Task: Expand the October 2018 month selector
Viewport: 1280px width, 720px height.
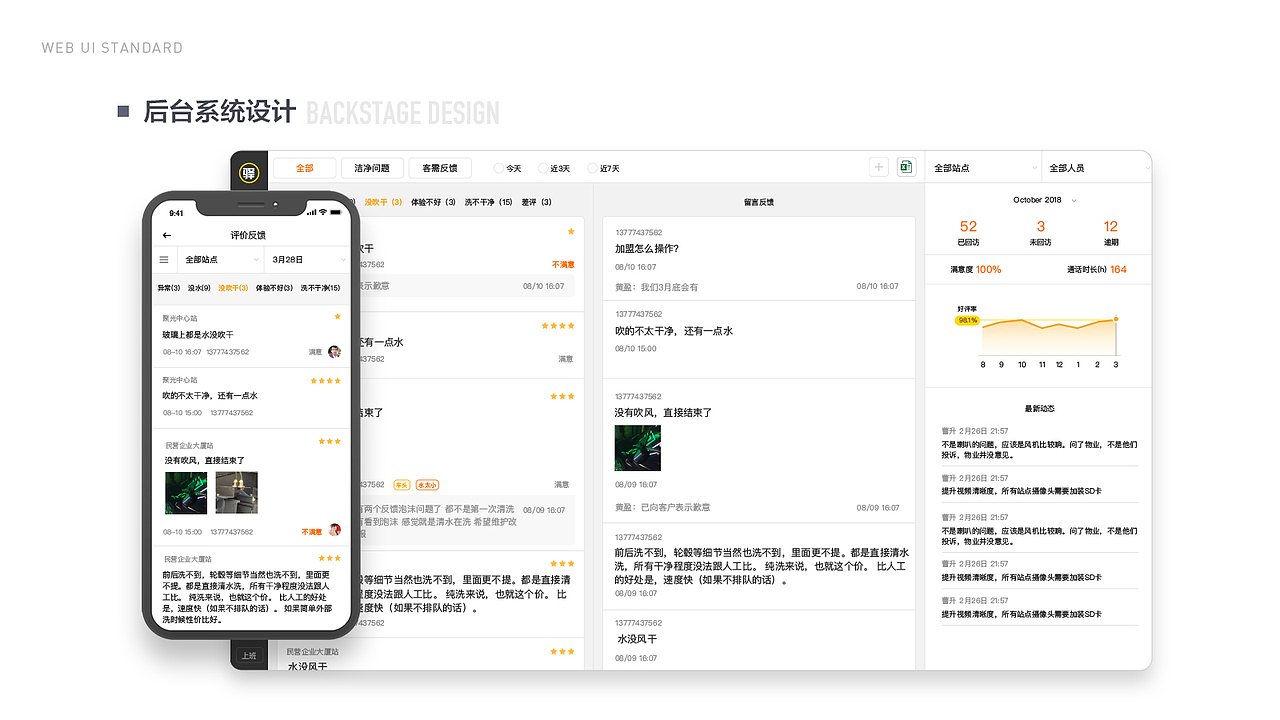Action: [x=1045, y=200]
